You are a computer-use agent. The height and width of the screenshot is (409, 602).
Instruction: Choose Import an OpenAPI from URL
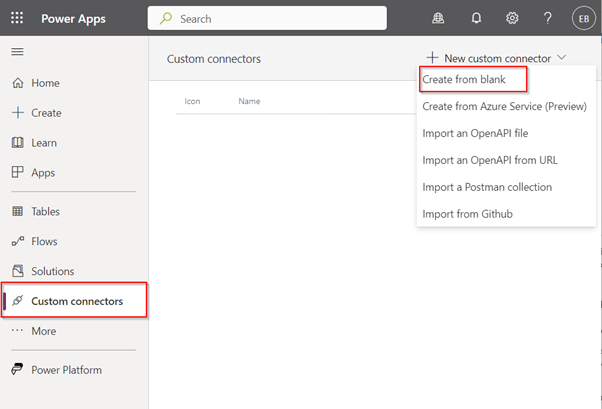point(490,160)
